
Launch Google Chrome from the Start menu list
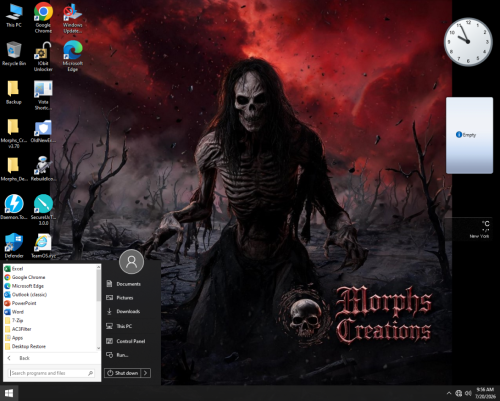tap(50, 277)
